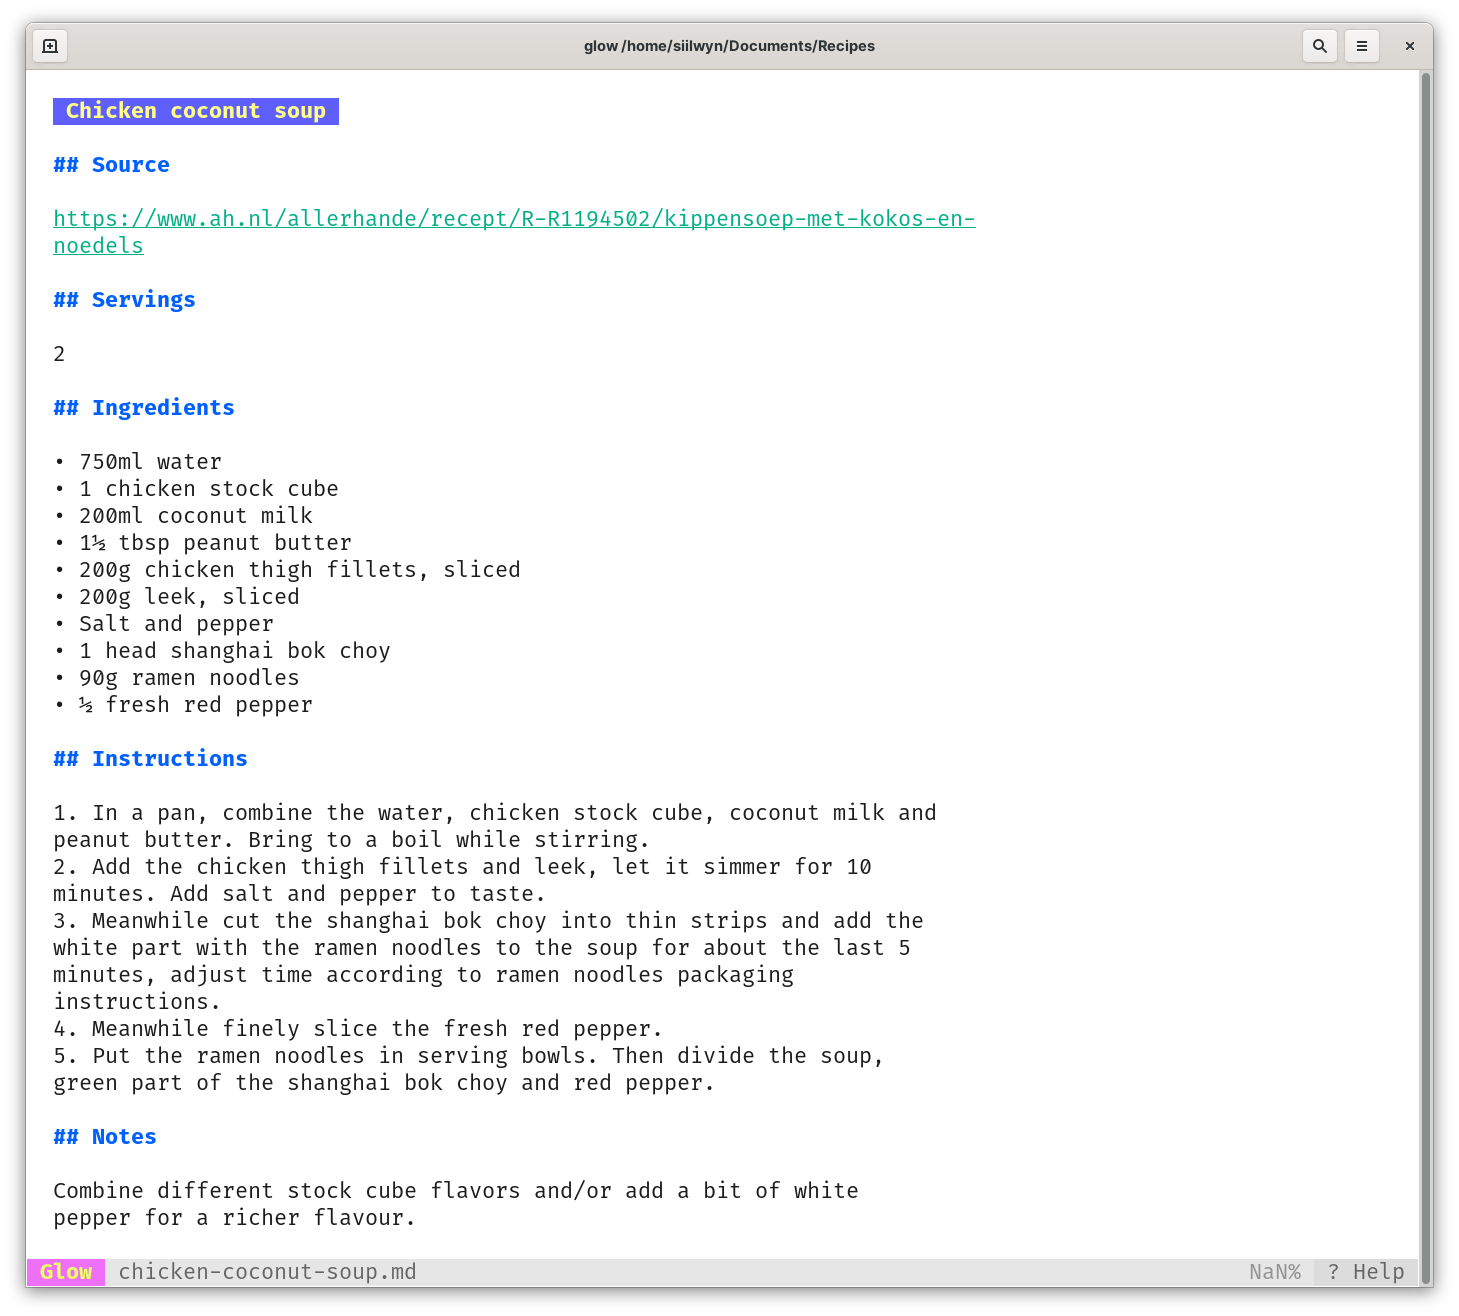Click instruction step 4 about slicing pepper
1459x1316 pixels.
358,1029
